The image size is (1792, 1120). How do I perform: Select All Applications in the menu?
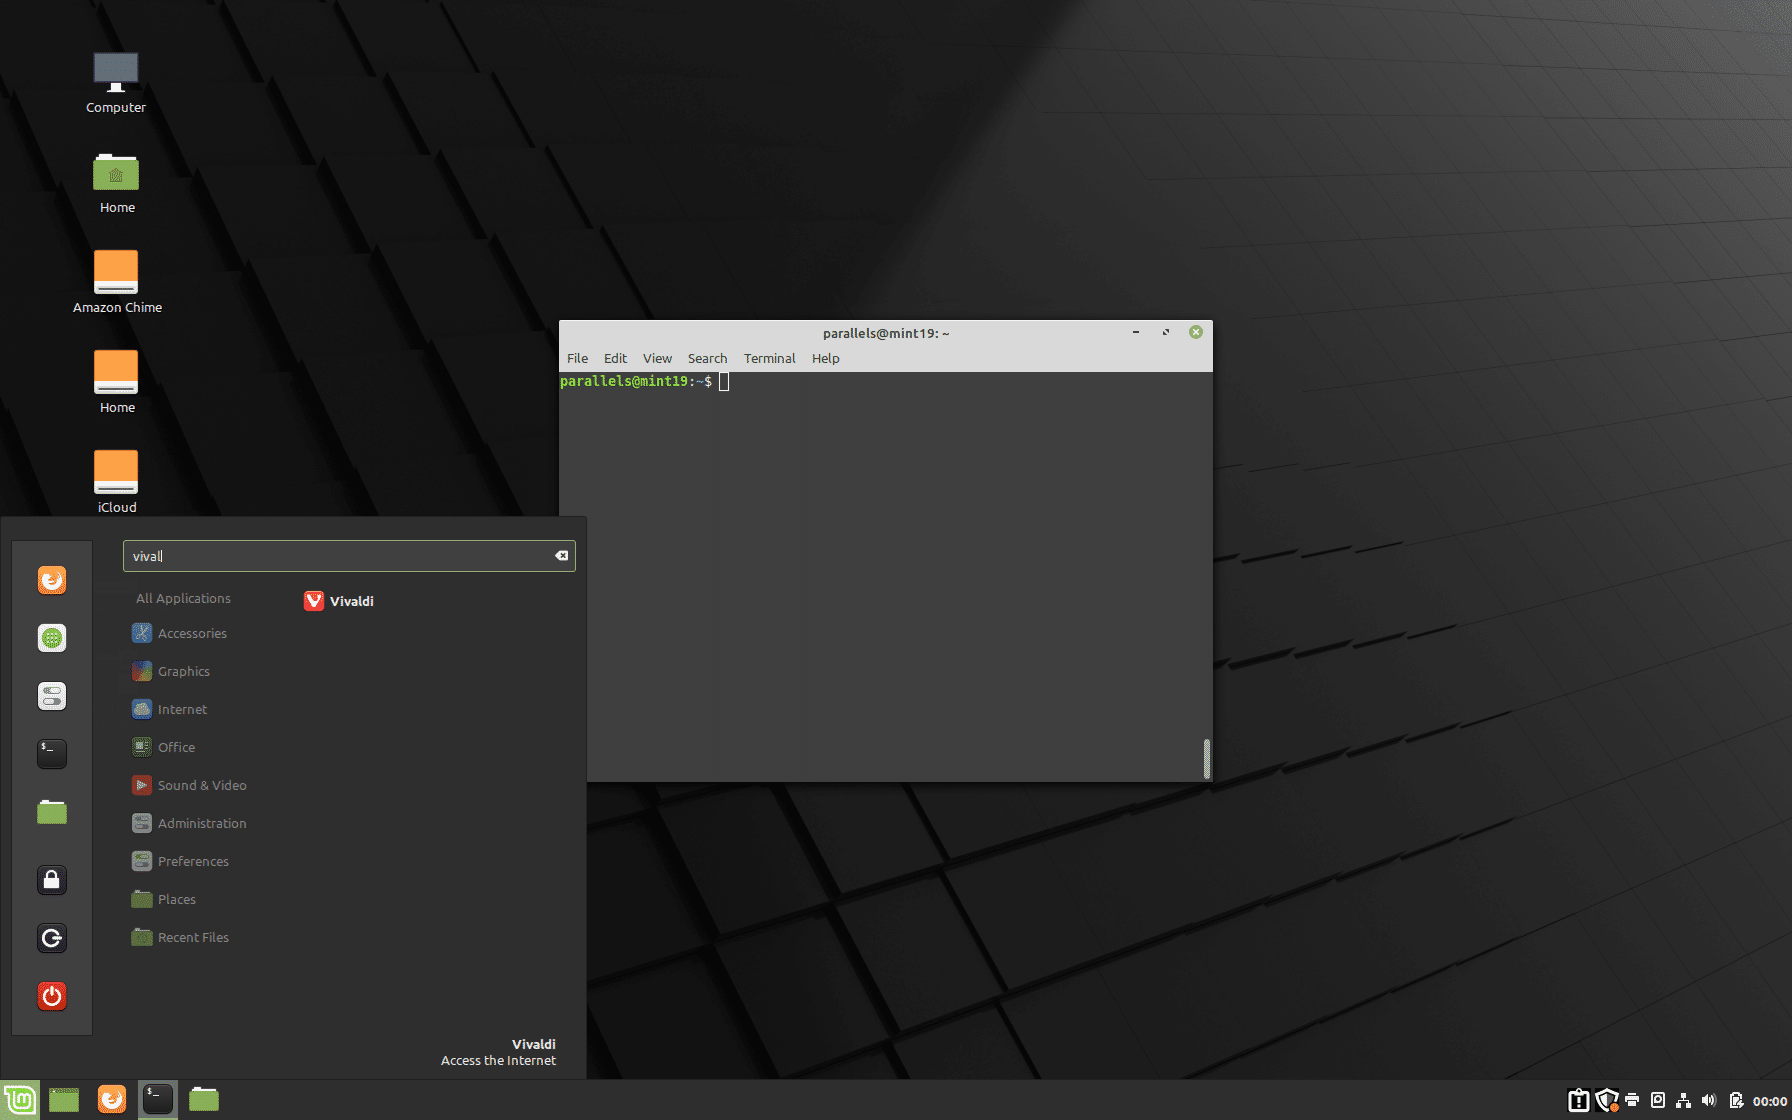183,598
